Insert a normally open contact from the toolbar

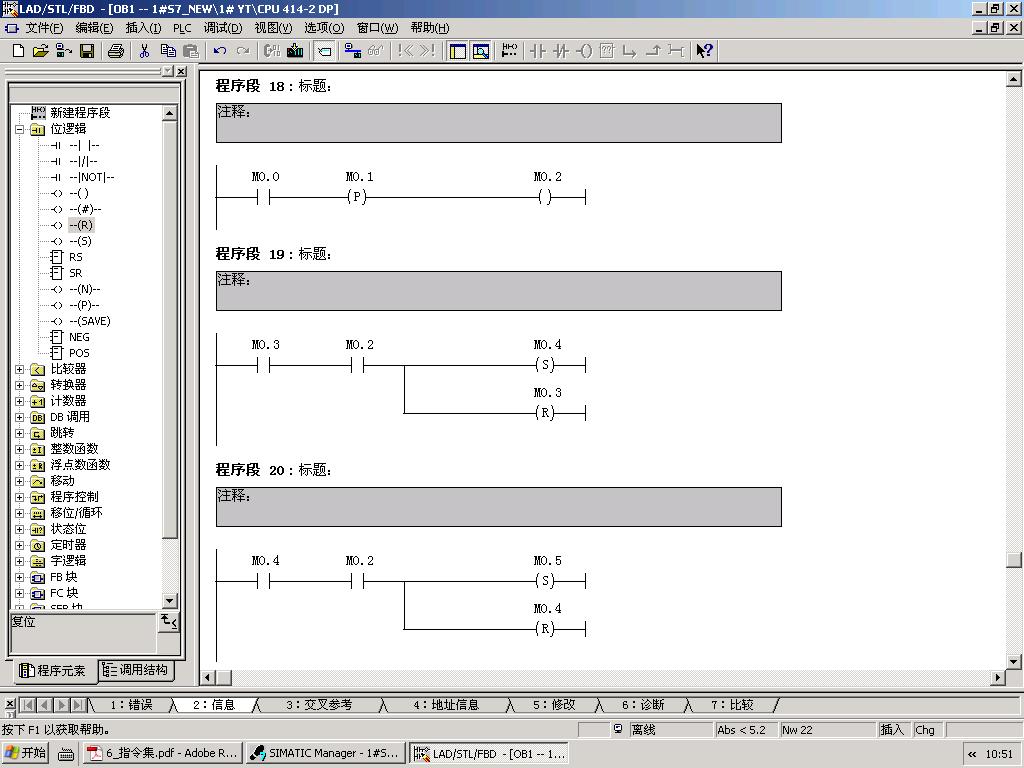pyautogui.click(x=538, y=51)
